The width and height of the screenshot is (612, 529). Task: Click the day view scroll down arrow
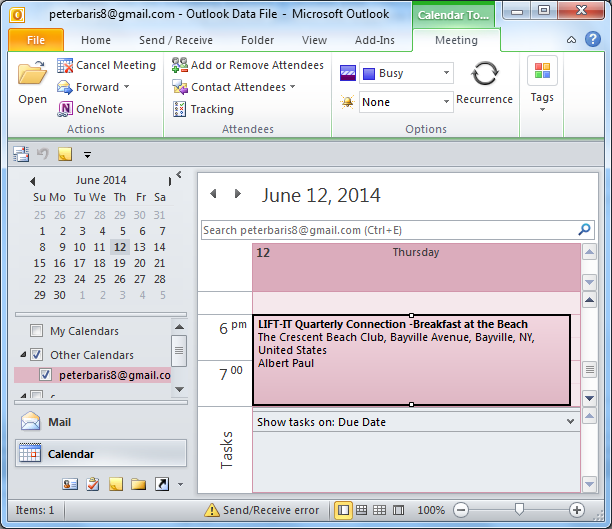pos(589,399)
